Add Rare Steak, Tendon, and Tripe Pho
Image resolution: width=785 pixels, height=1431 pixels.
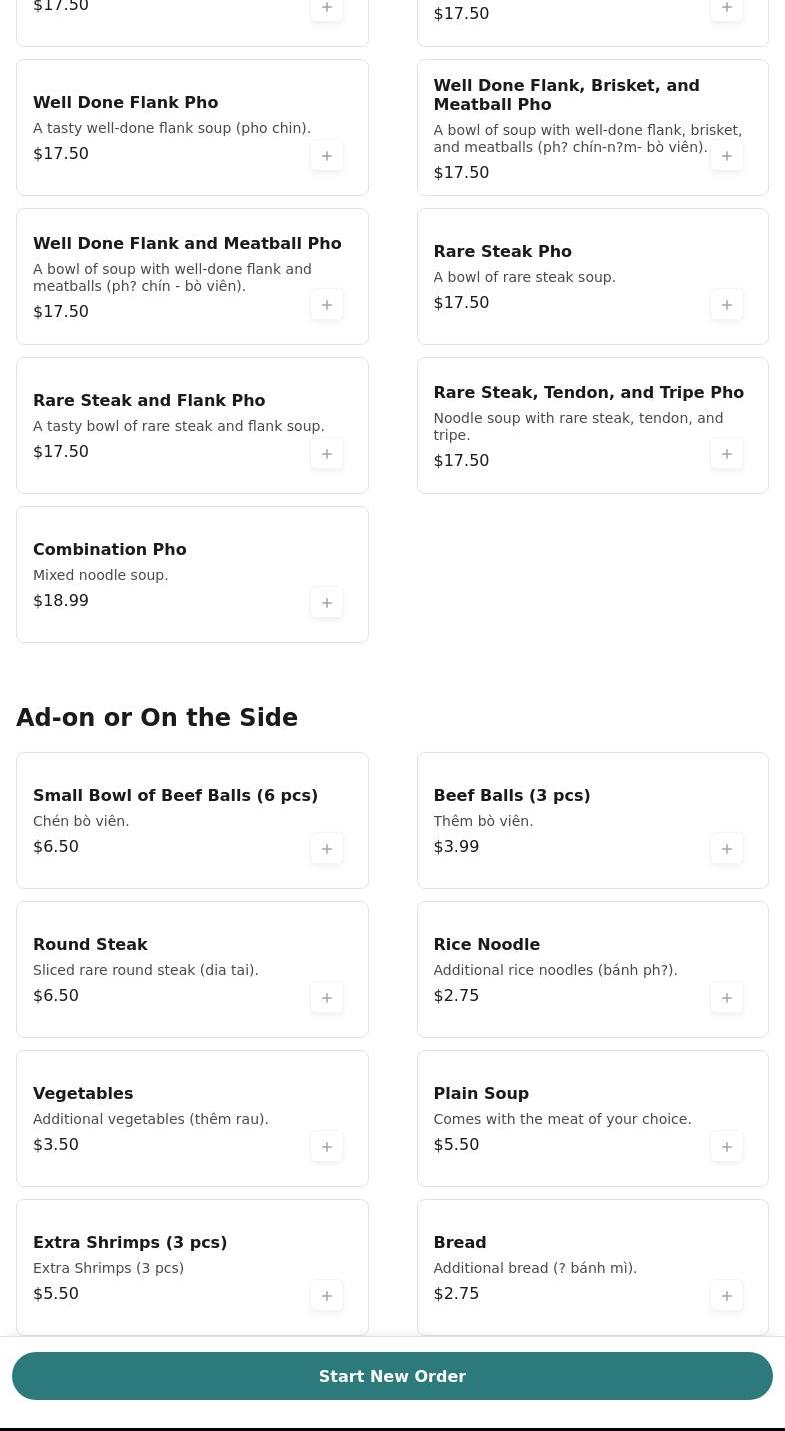point(727,454)
